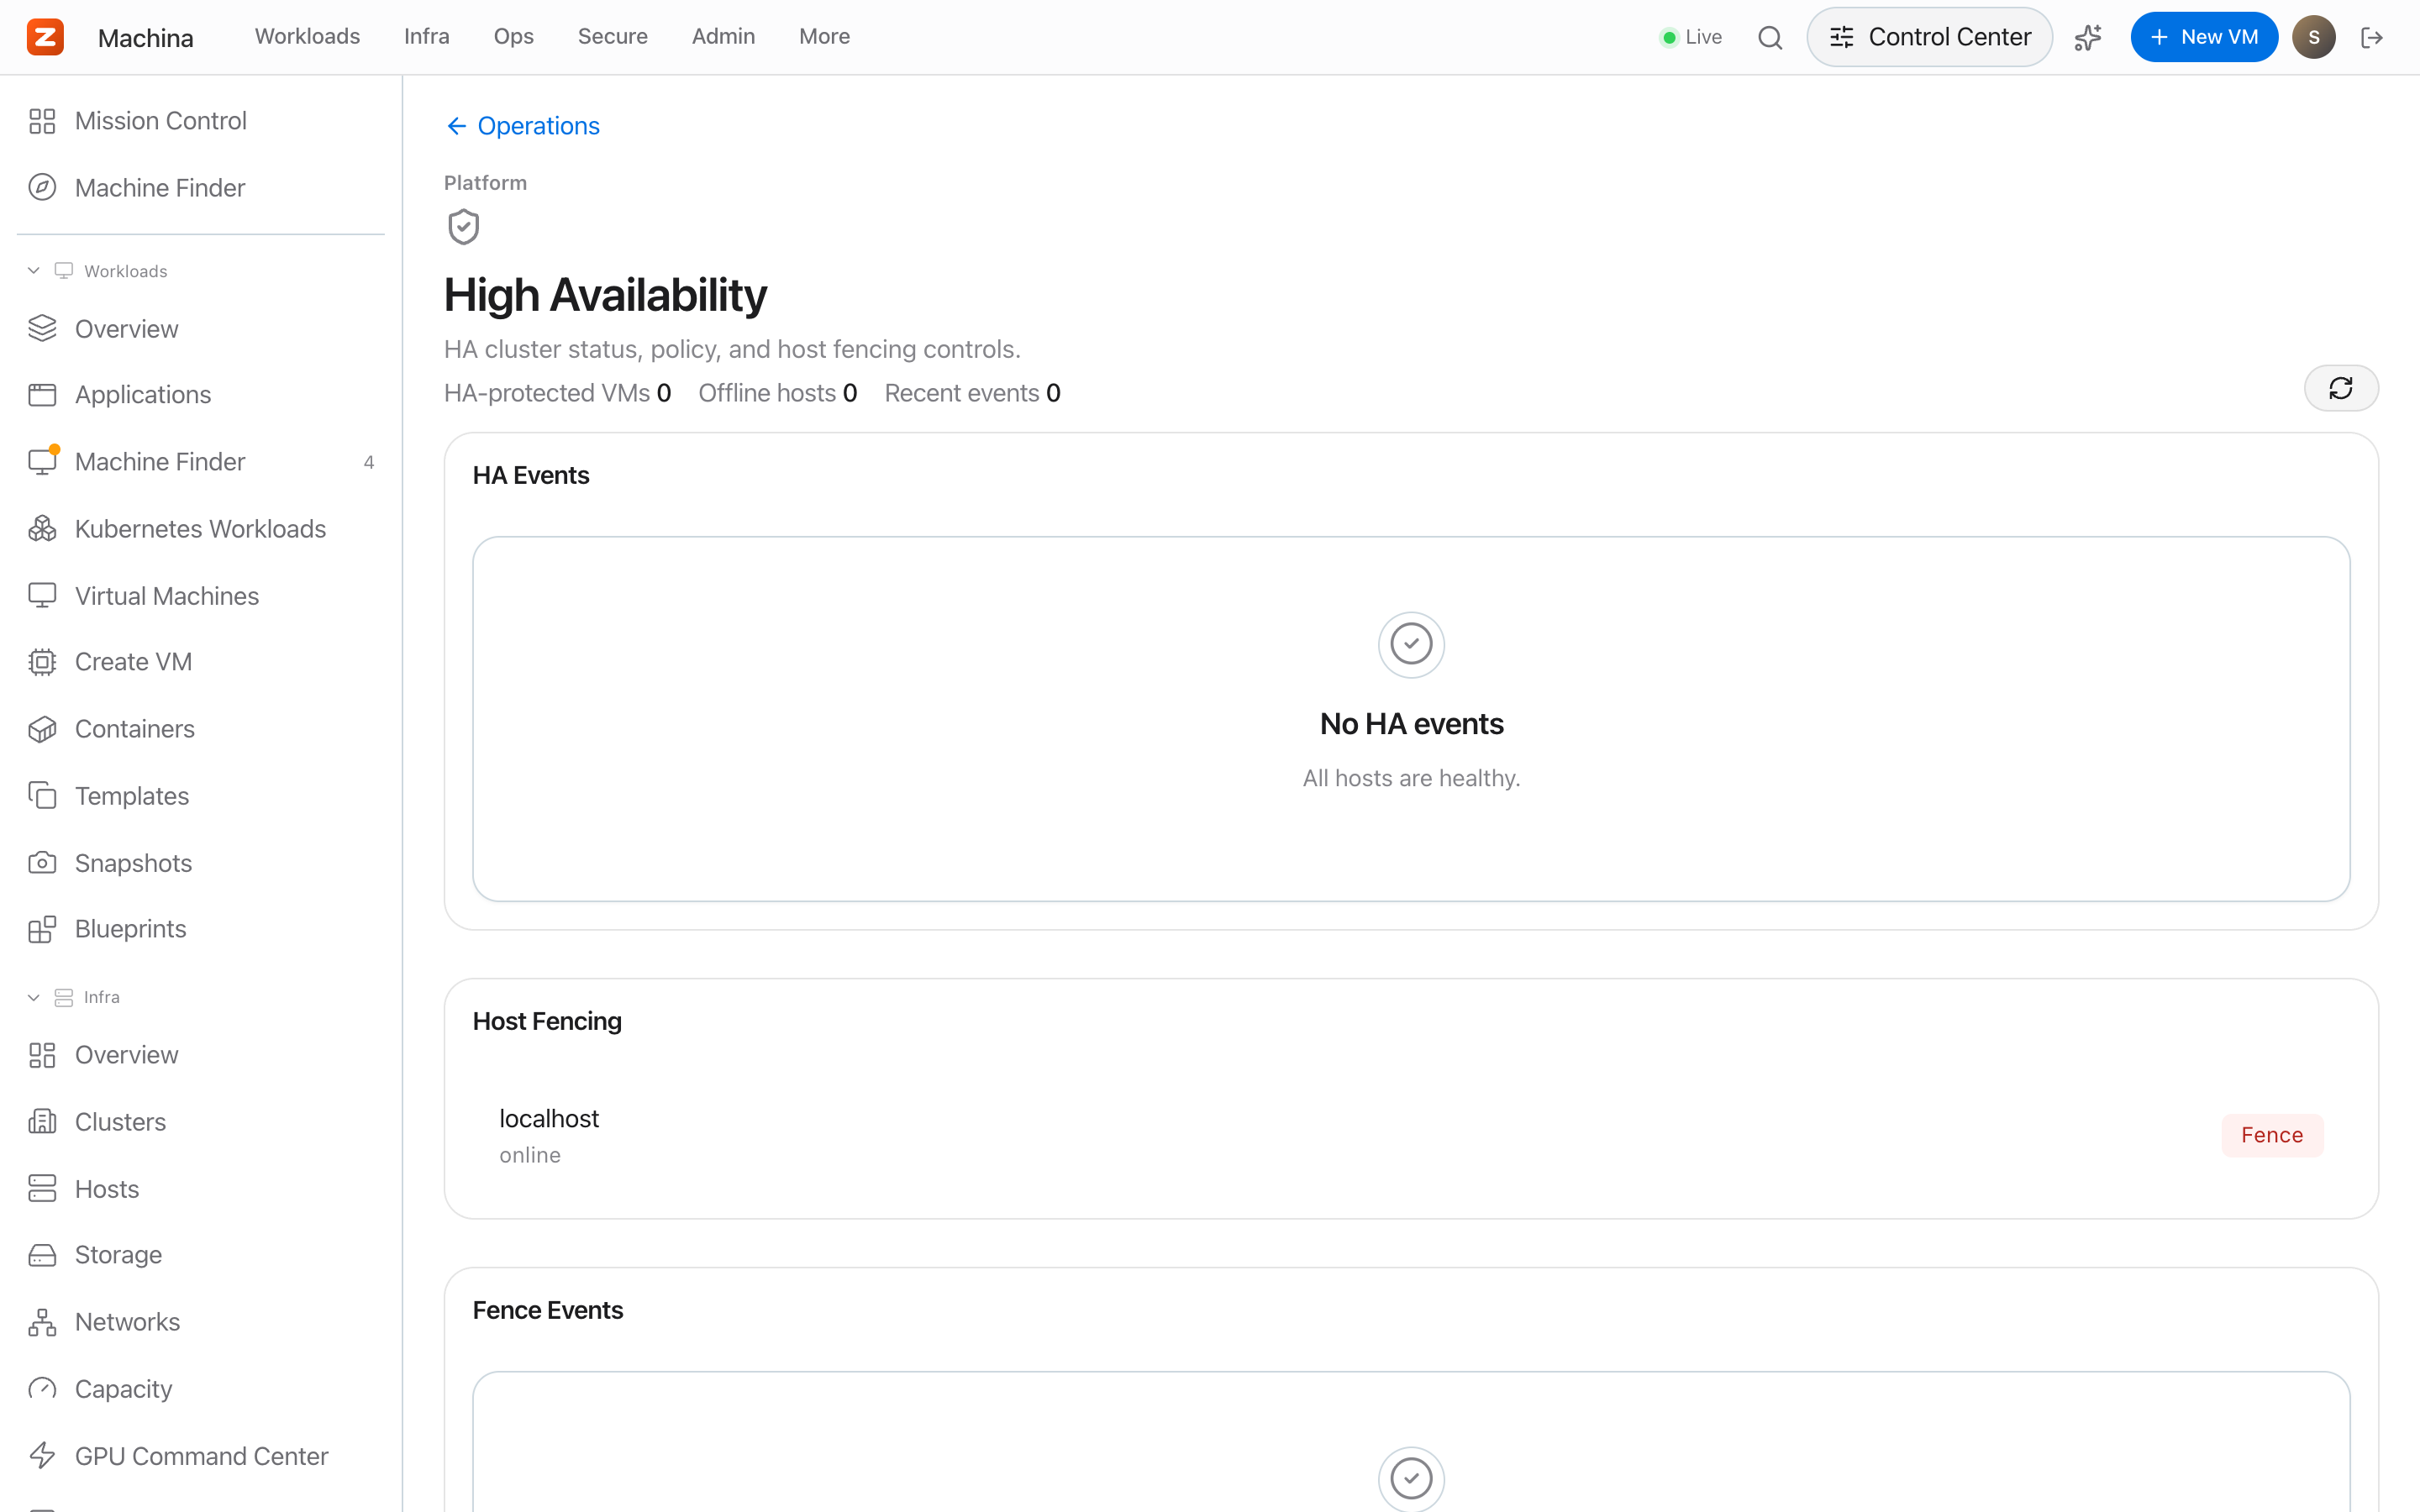Open the Admin top menu
The width and height of the screenshot is (2420, 1512).
(x=724, y=37)
